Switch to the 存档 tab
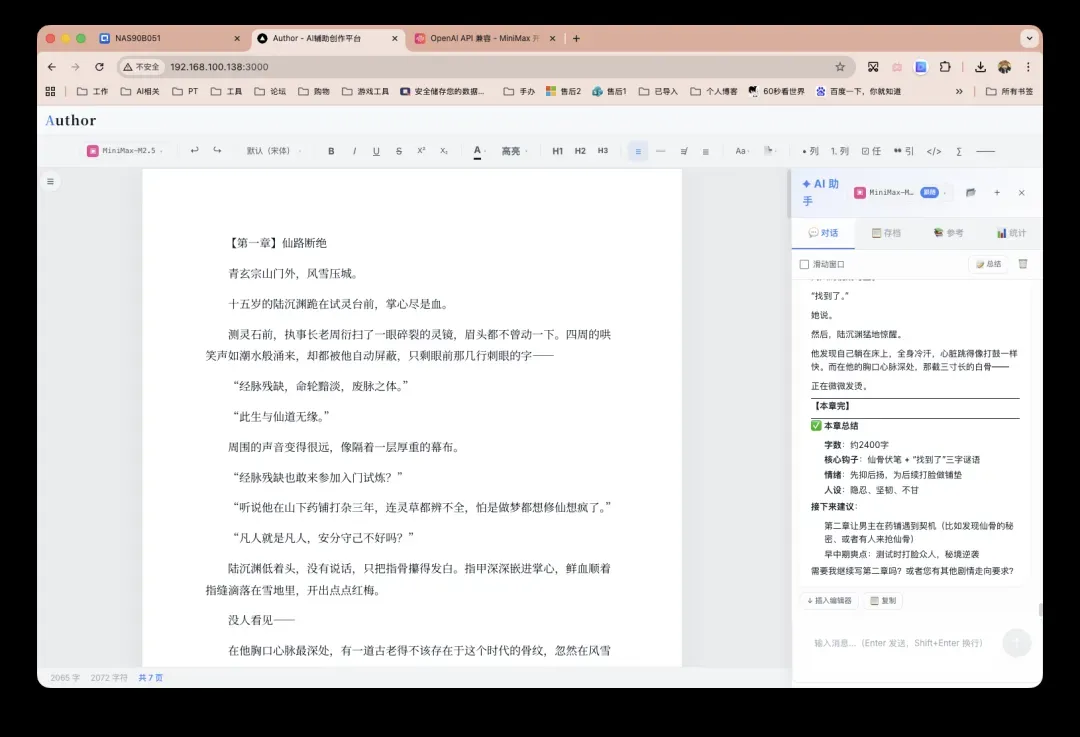The width and height of the screenshot is (1080, 737). click(x=886, y=233)
